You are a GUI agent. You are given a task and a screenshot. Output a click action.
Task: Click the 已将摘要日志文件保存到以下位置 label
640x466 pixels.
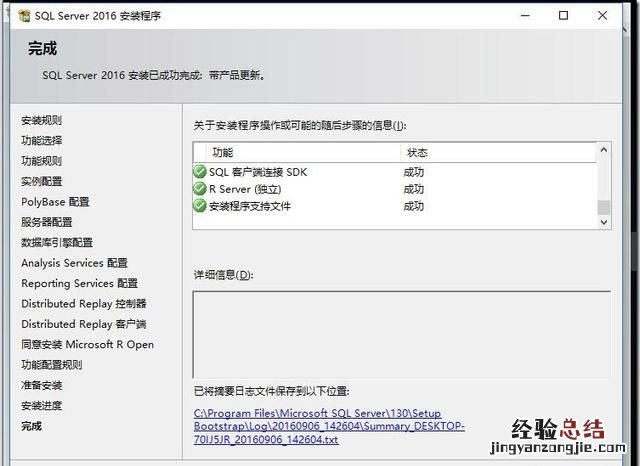tap(271, 391)
